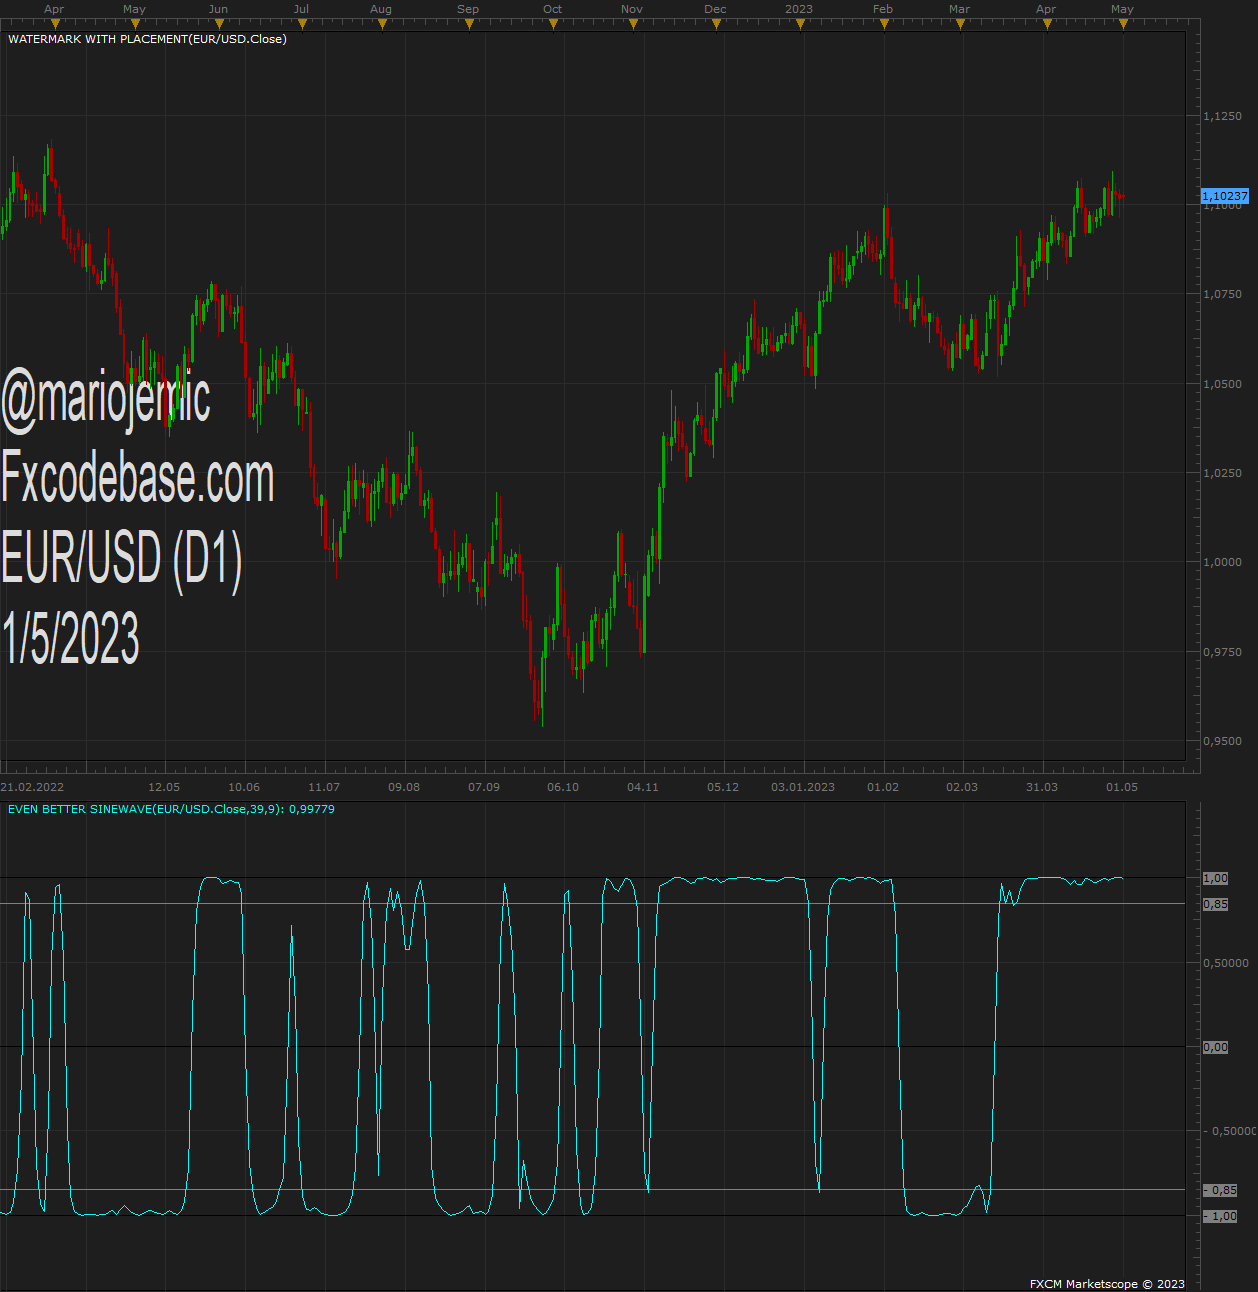The height and width of the screenshot is (1292, 1258).
Task: Select the 02.03 date axis label
Action: tap(962, 787)
